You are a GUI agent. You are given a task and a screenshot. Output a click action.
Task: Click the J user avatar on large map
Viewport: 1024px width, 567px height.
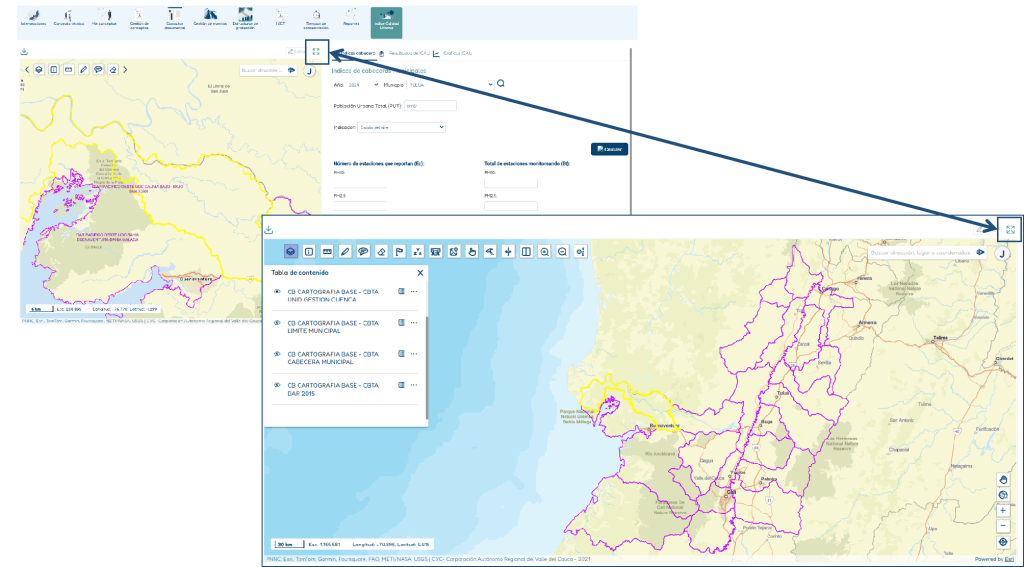1002,253
